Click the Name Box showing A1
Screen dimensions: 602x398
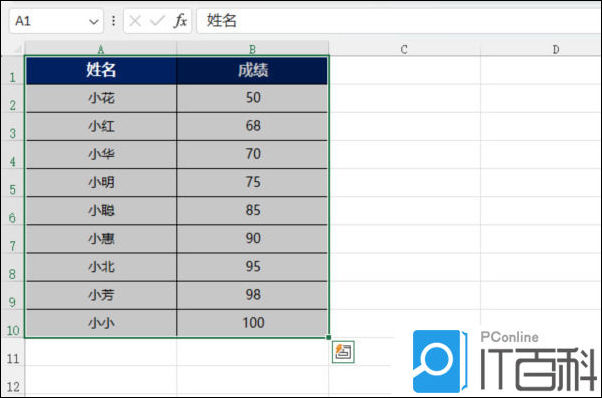(56, 21)
